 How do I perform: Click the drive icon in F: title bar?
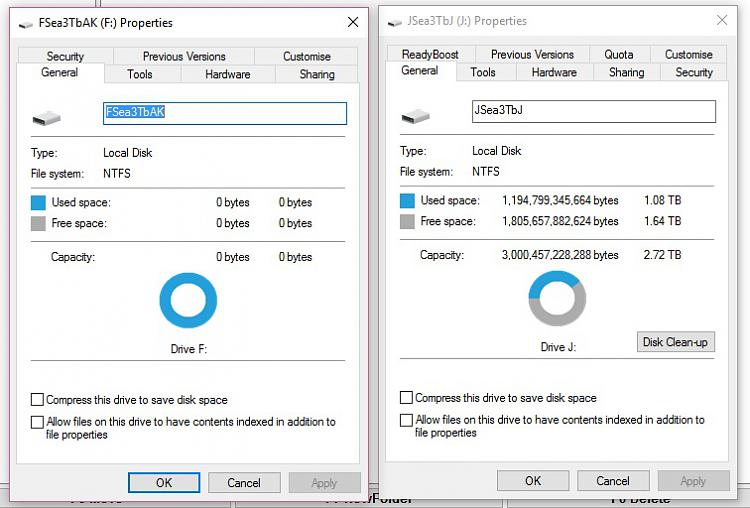pos(25,23)
